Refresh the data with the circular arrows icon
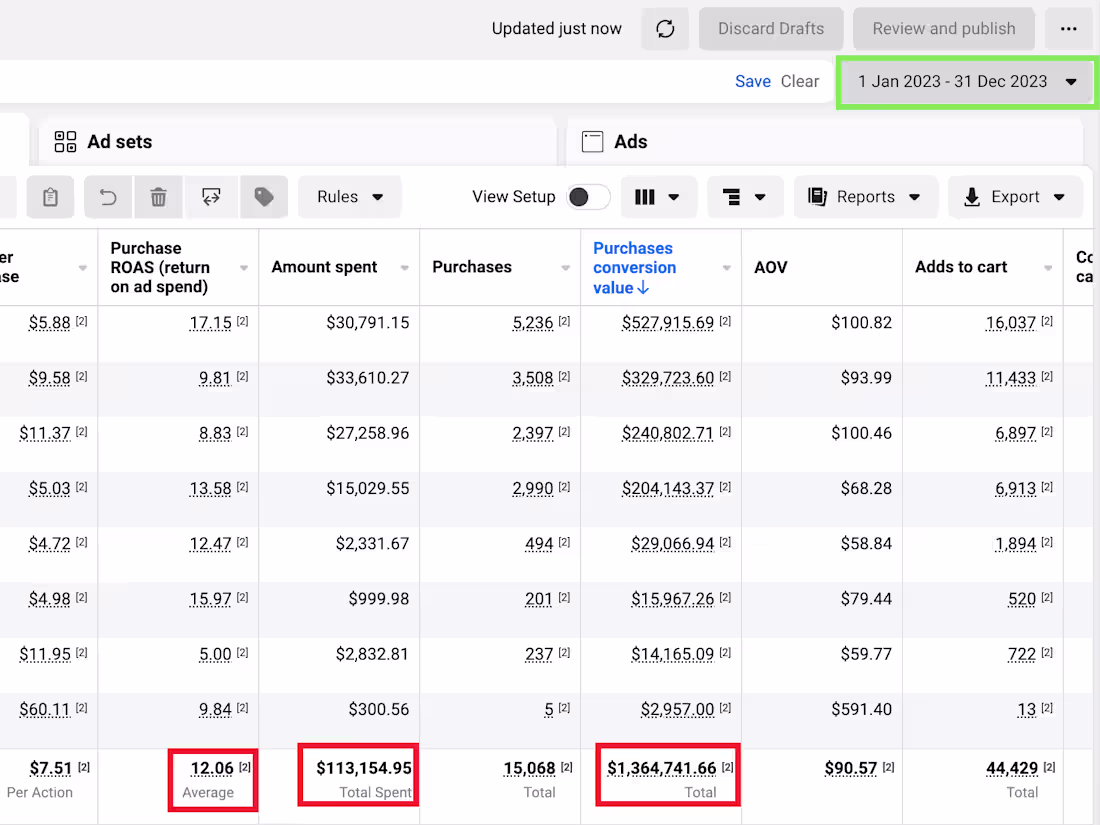 pos(664,28)
